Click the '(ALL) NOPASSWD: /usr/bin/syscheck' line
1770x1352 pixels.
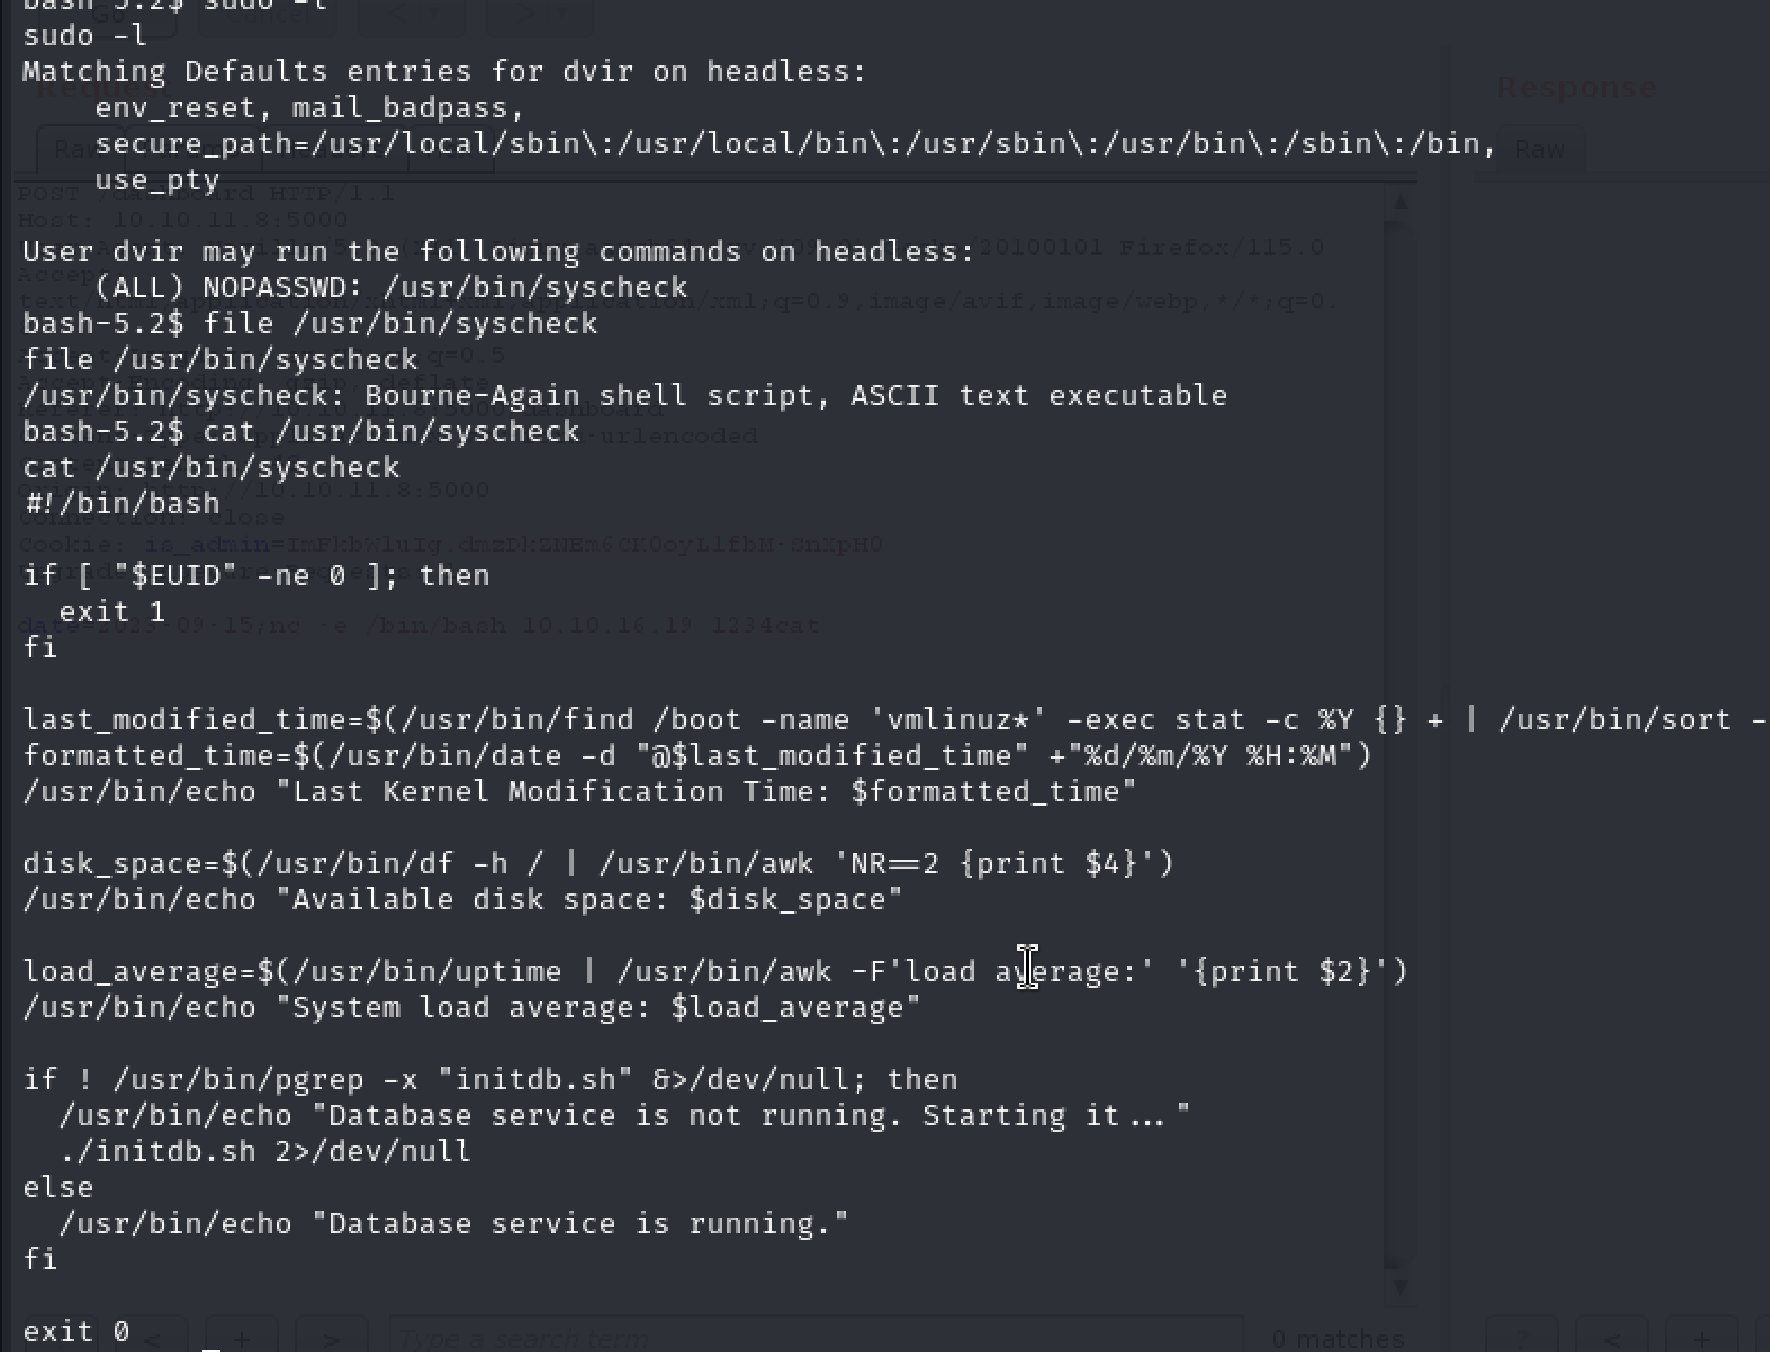(x=392, y=288)
